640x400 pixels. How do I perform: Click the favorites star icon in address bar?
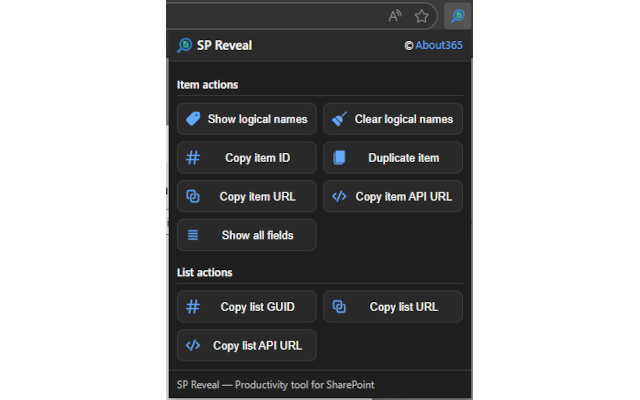pyautogui.click(x=421, y=16)
